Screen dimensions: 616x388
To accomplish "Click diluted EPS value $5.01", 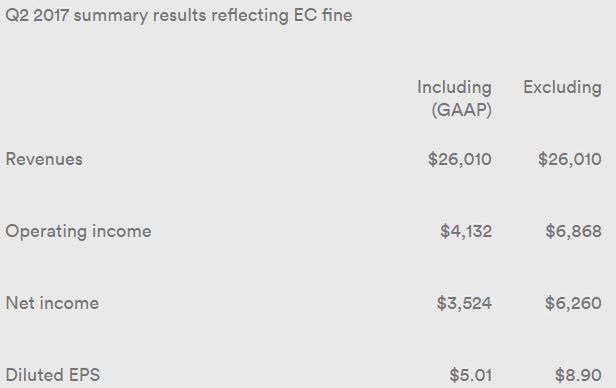I will (x=471, y=375).
